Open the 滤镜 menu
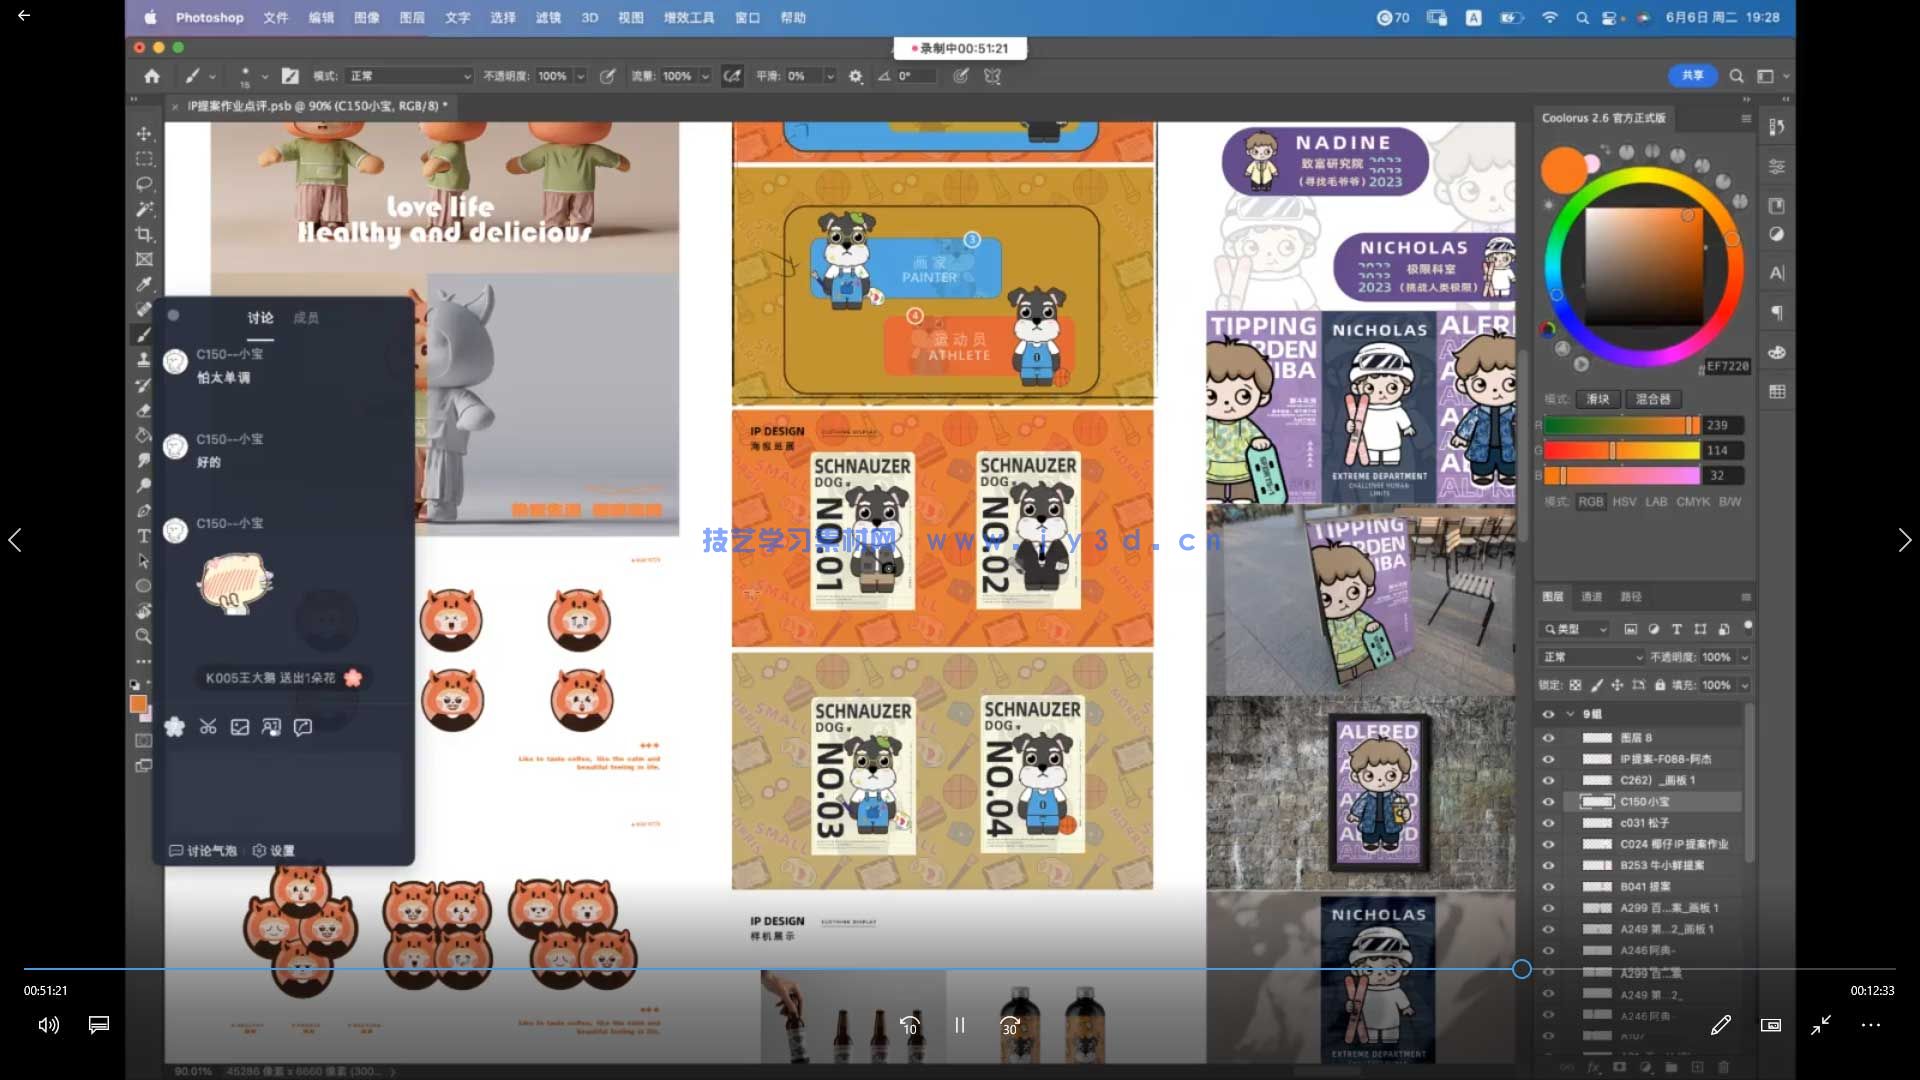The height and width of the screenshot is (1080, 1920). coord(548,18)
